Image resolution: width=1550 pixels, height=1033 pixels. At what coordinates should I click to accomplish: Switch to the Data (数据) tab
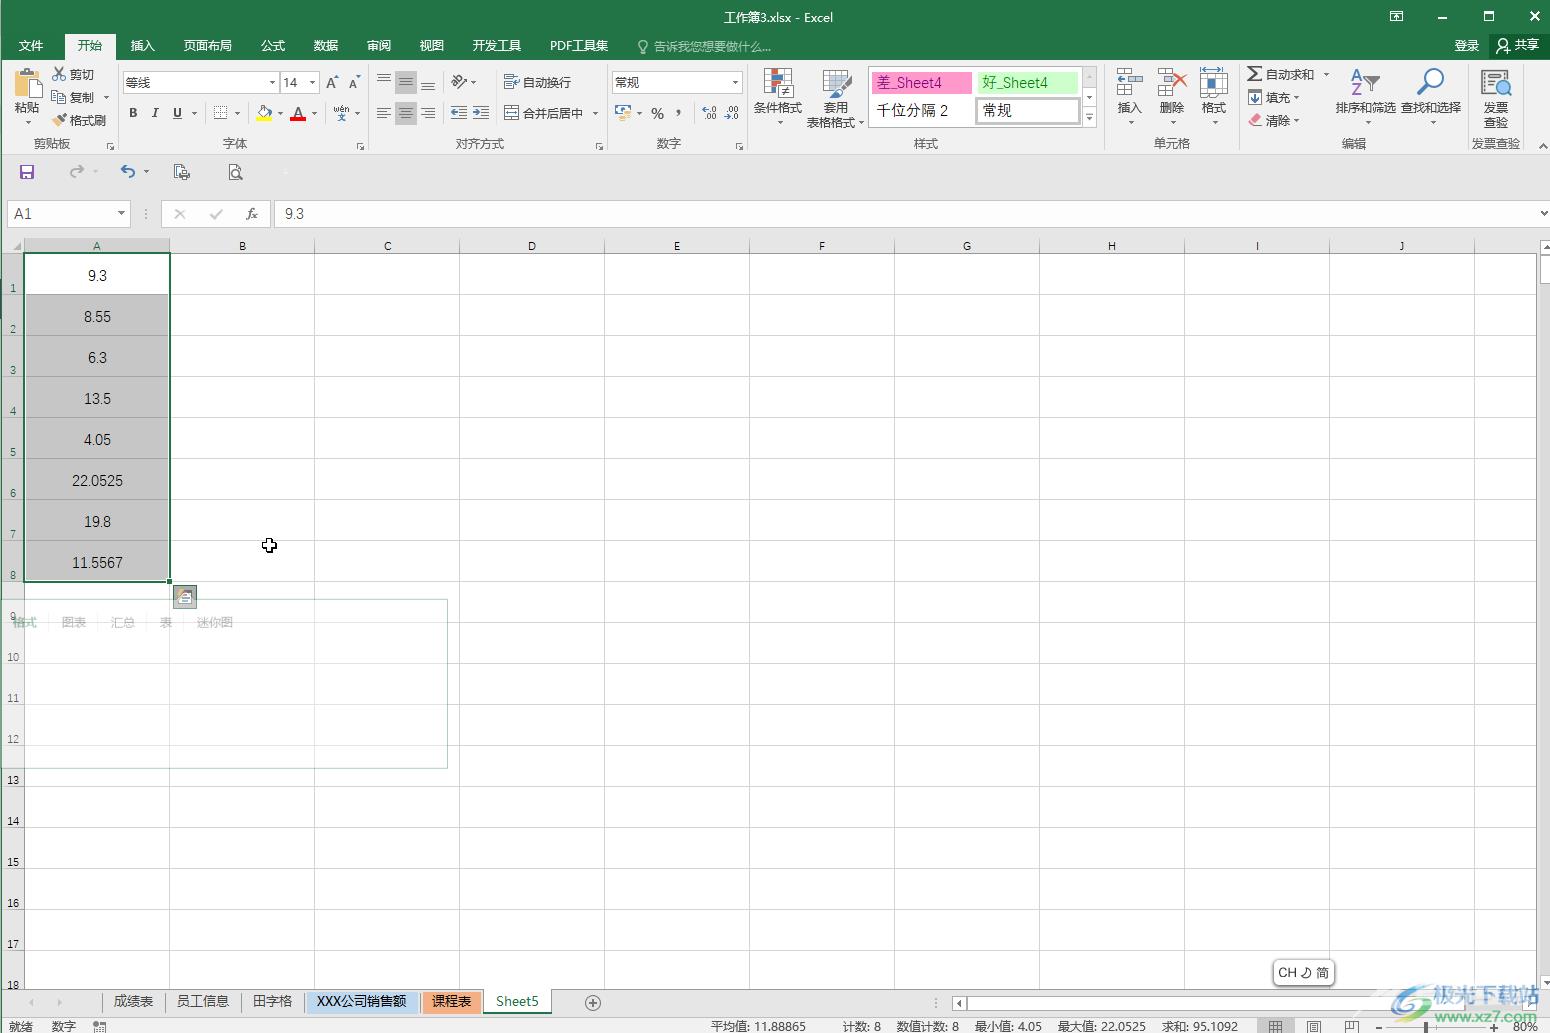326,46
